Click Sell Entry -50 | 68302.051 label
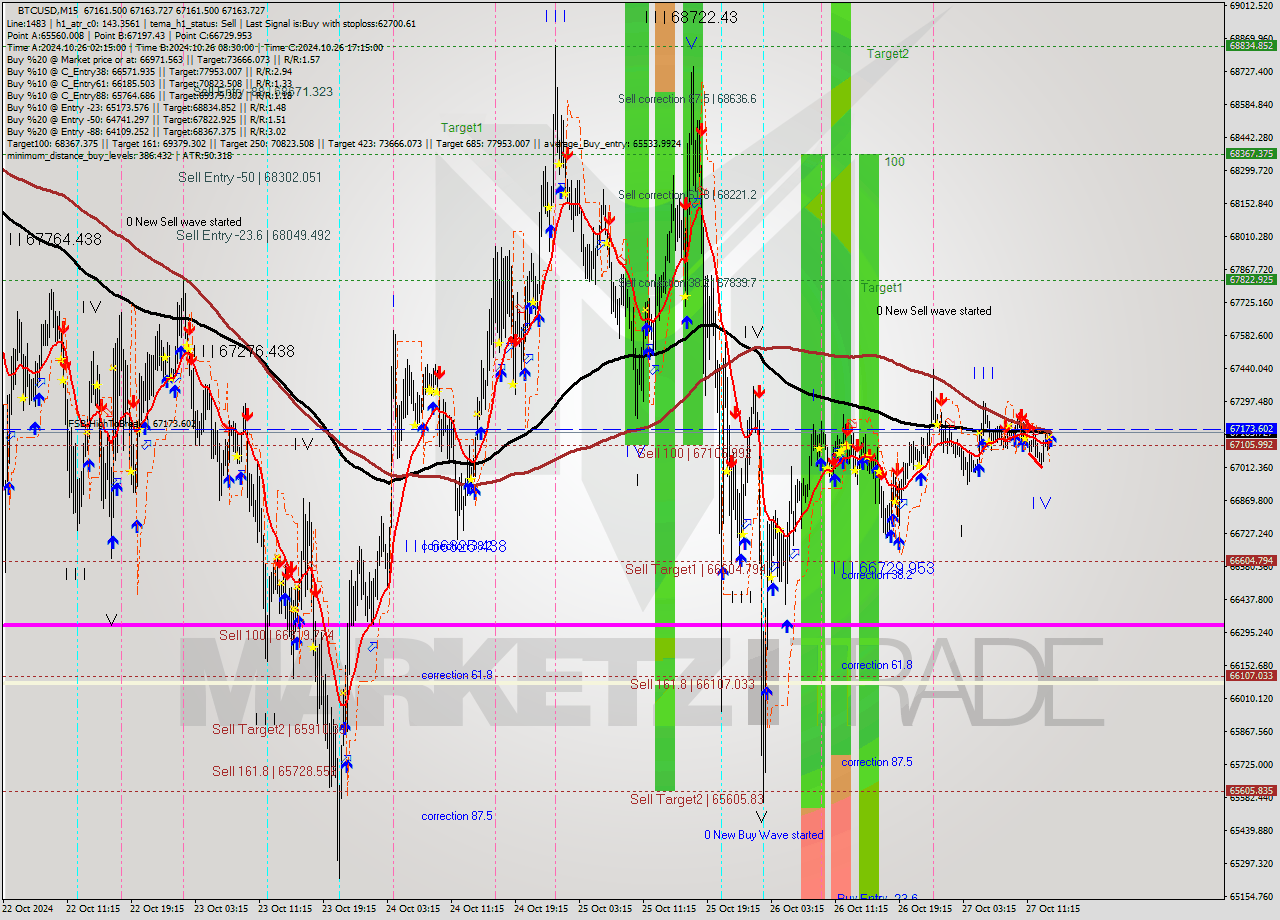 tap(250, 177)
